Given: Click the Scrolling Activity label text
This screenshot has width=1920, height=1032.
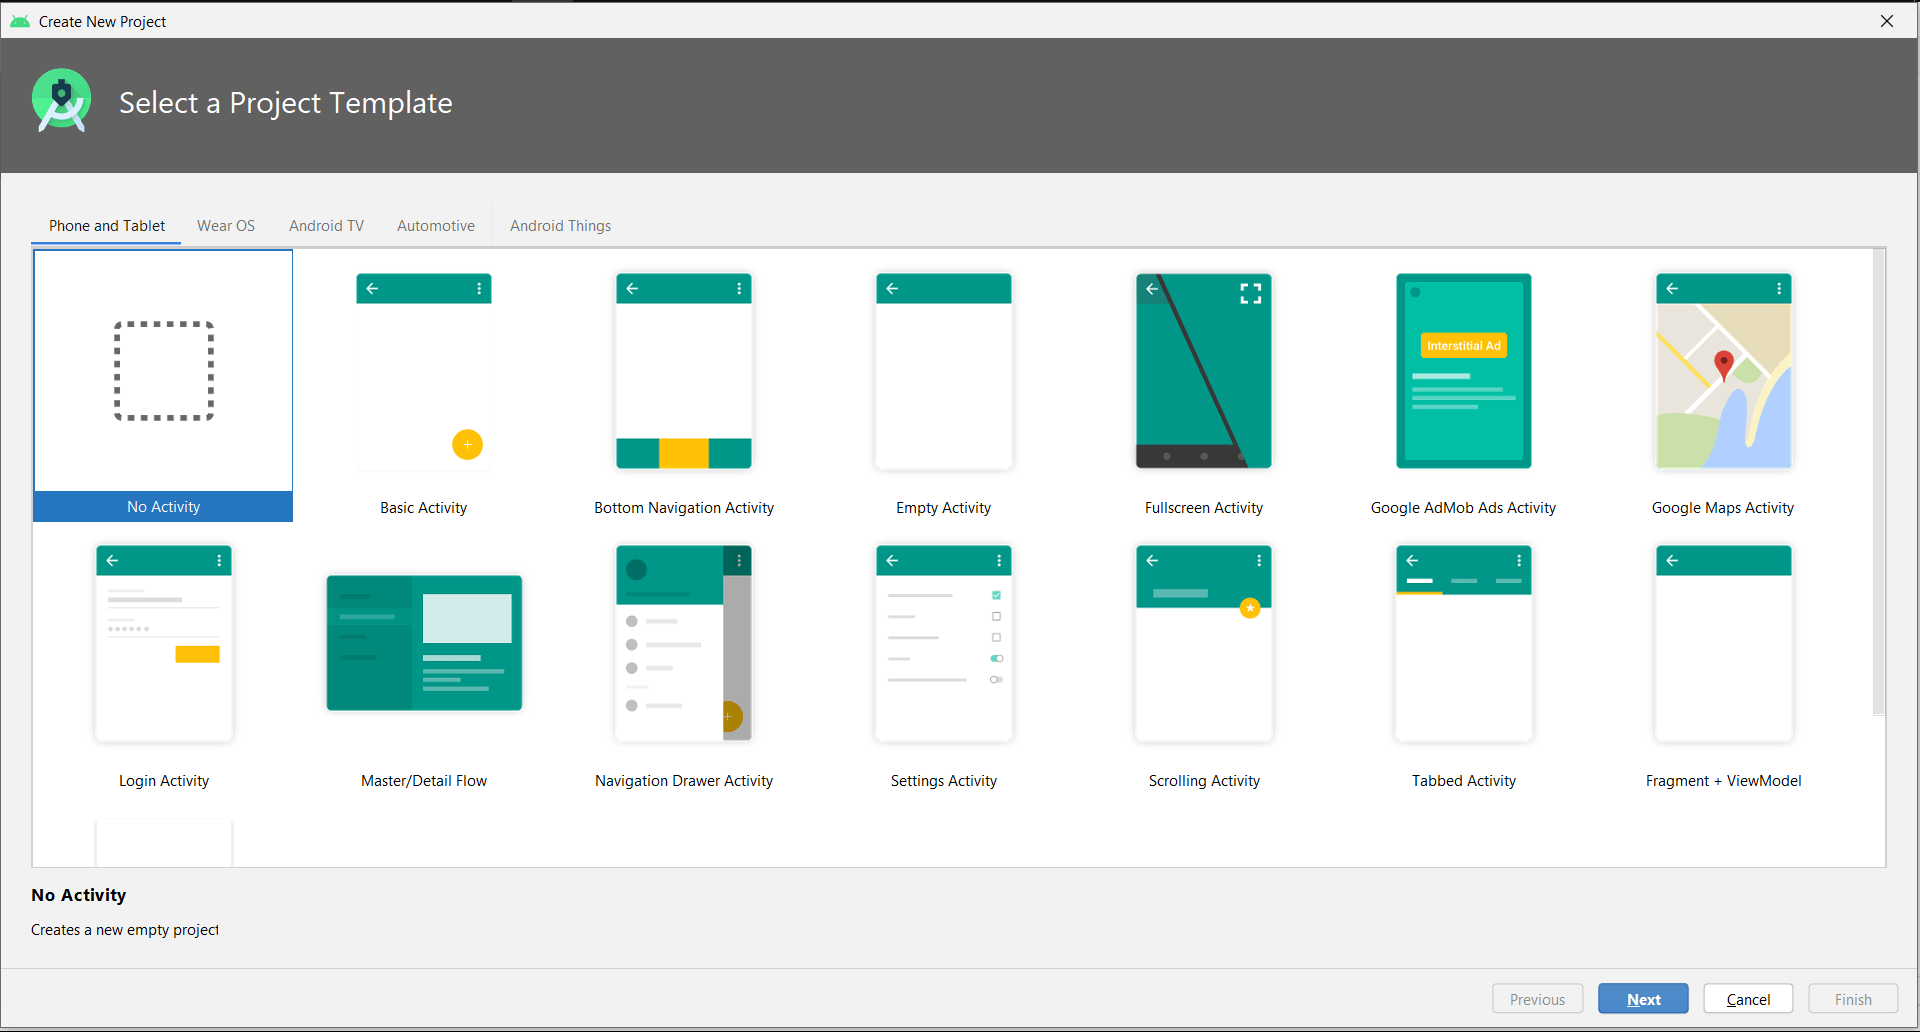Looking at the screenshot, I should pos(1204,781).
